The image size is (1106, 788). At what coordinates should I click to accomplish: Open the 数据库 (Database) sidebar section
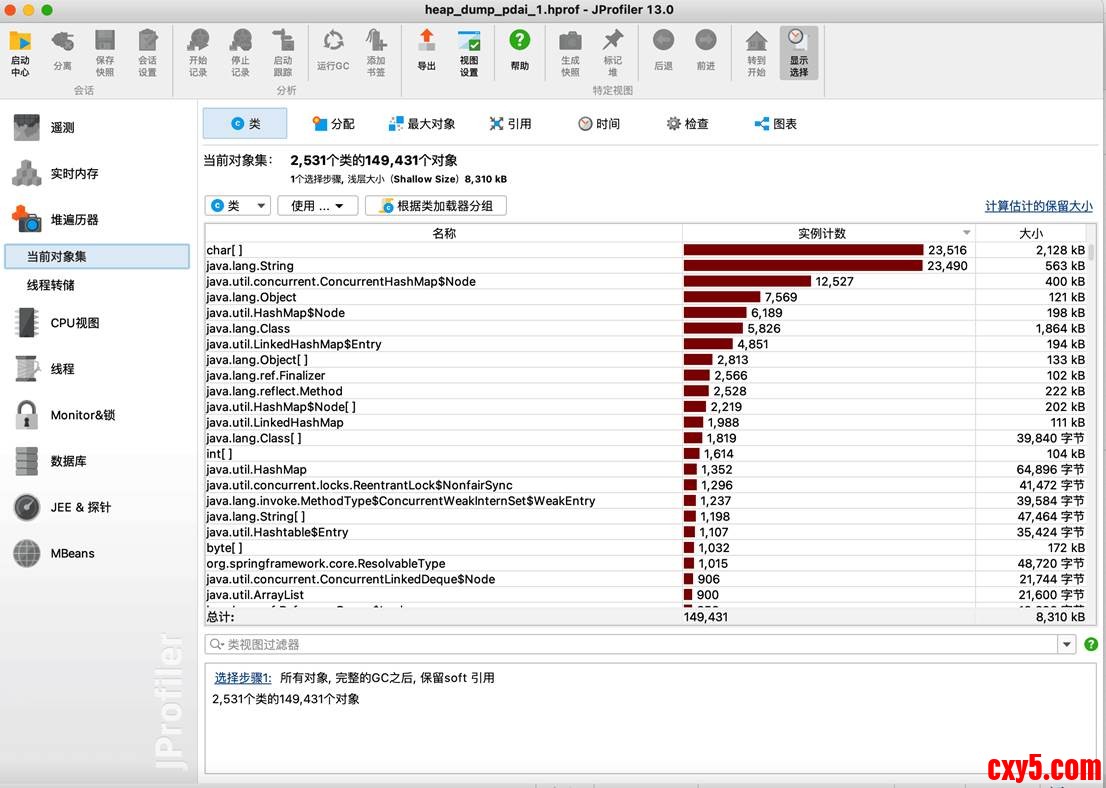68,461
